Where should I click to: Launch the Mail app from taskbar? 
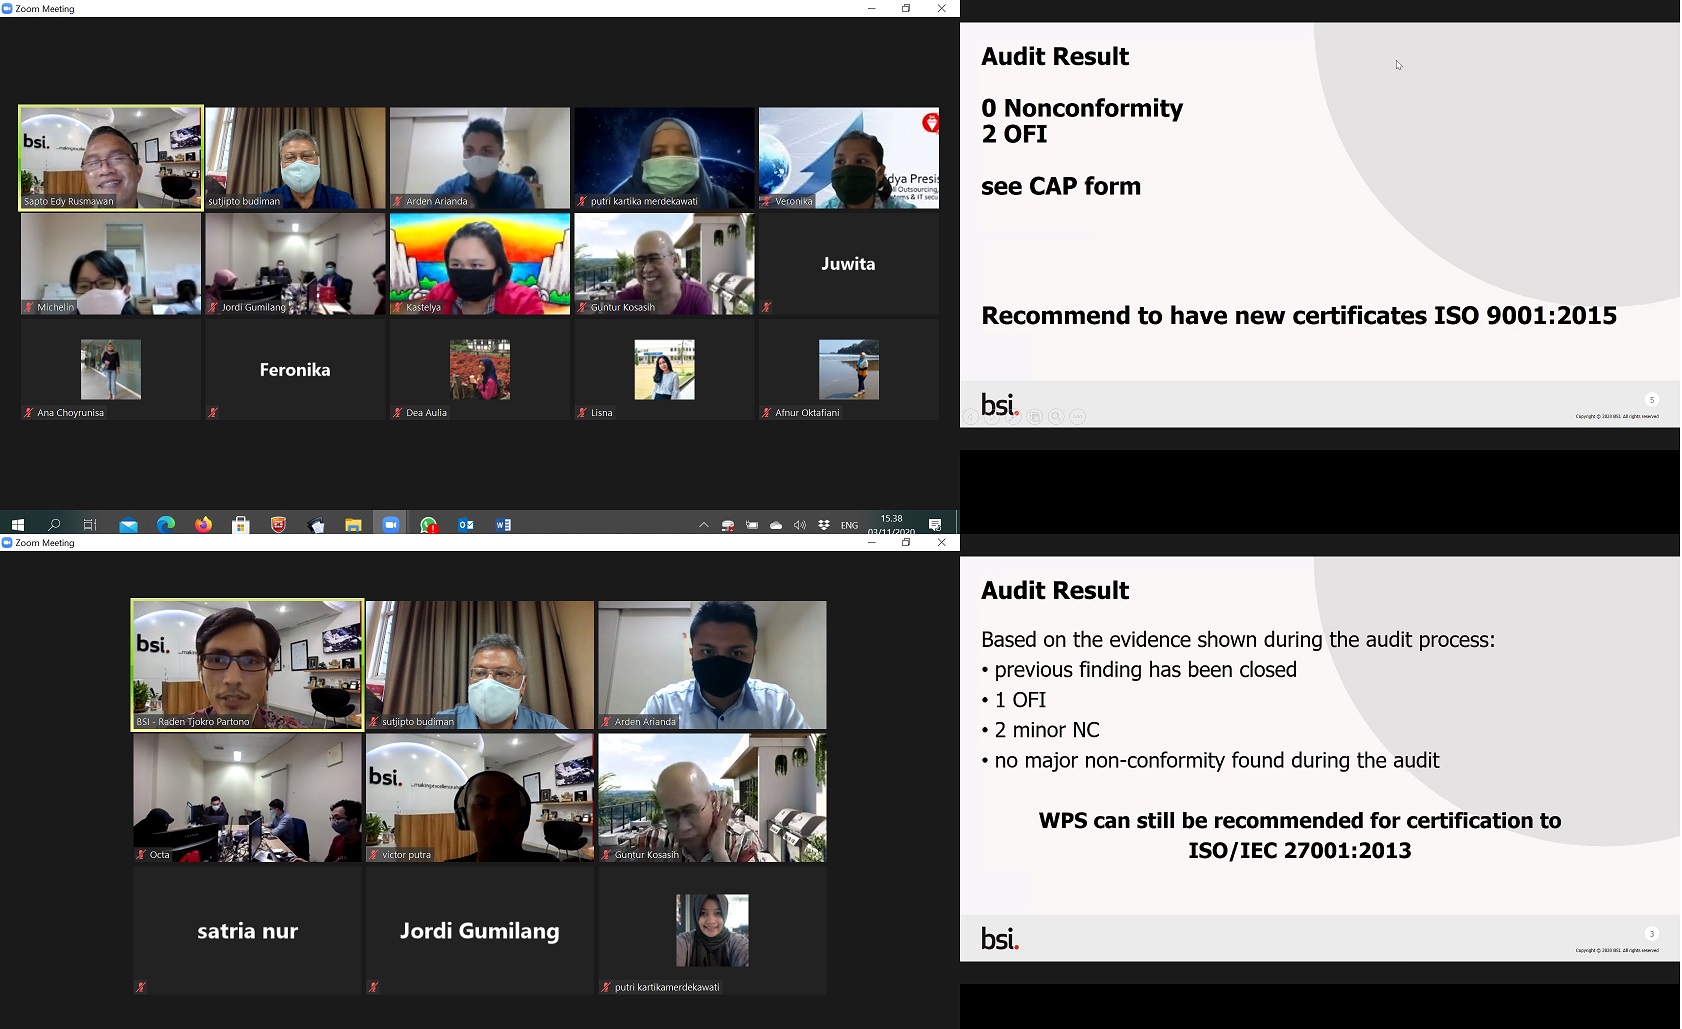point(128,524)
